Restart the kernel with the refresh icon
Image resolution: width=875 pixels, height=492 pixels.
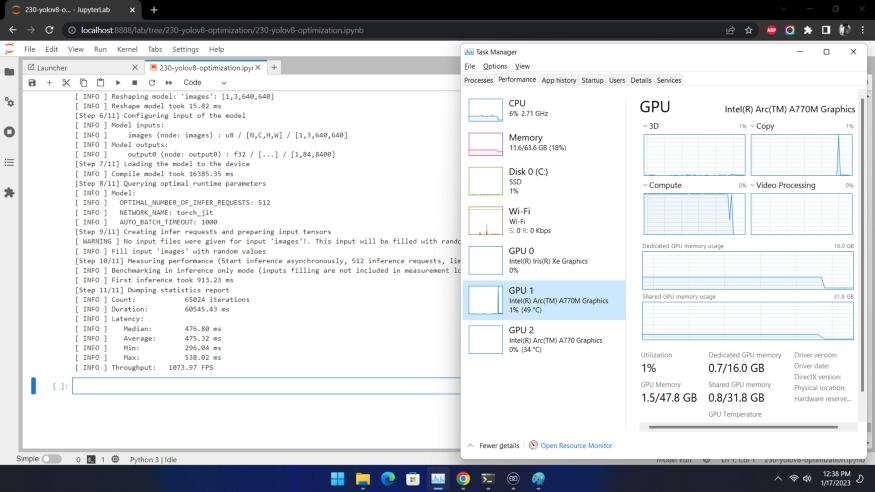[152, 82]
